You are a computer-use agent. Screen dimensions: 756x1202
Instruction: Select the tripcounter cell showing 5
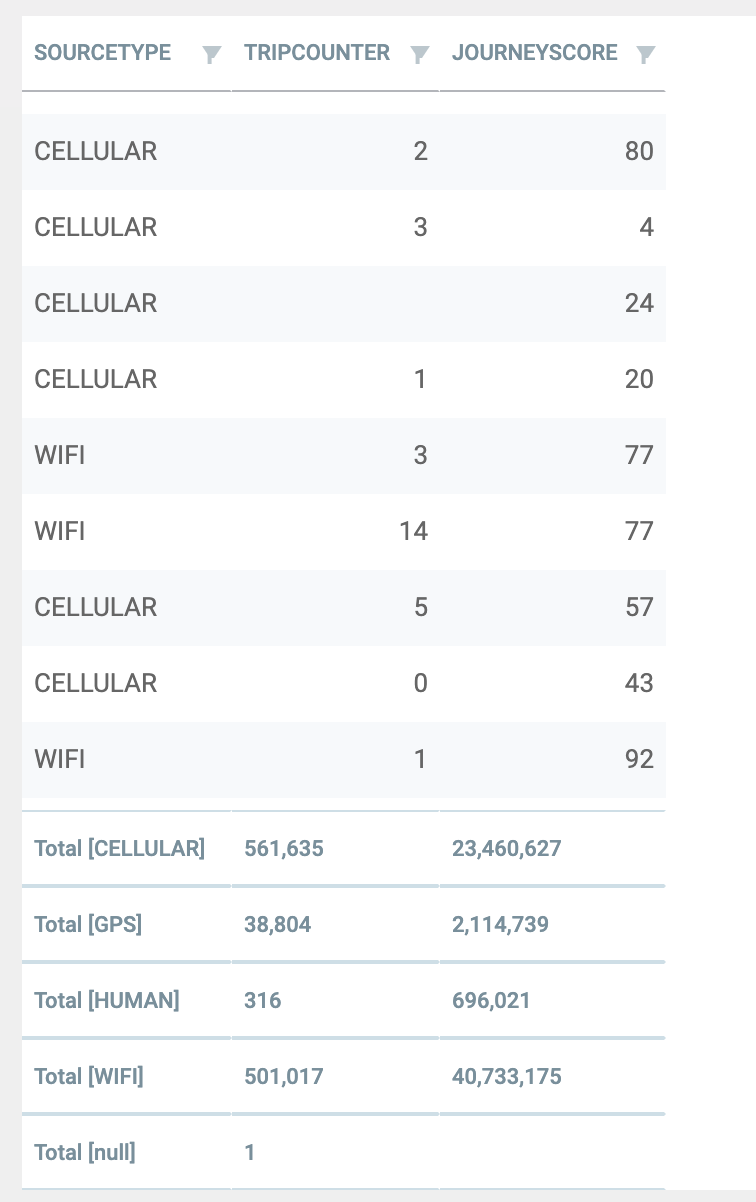[421, 607]
